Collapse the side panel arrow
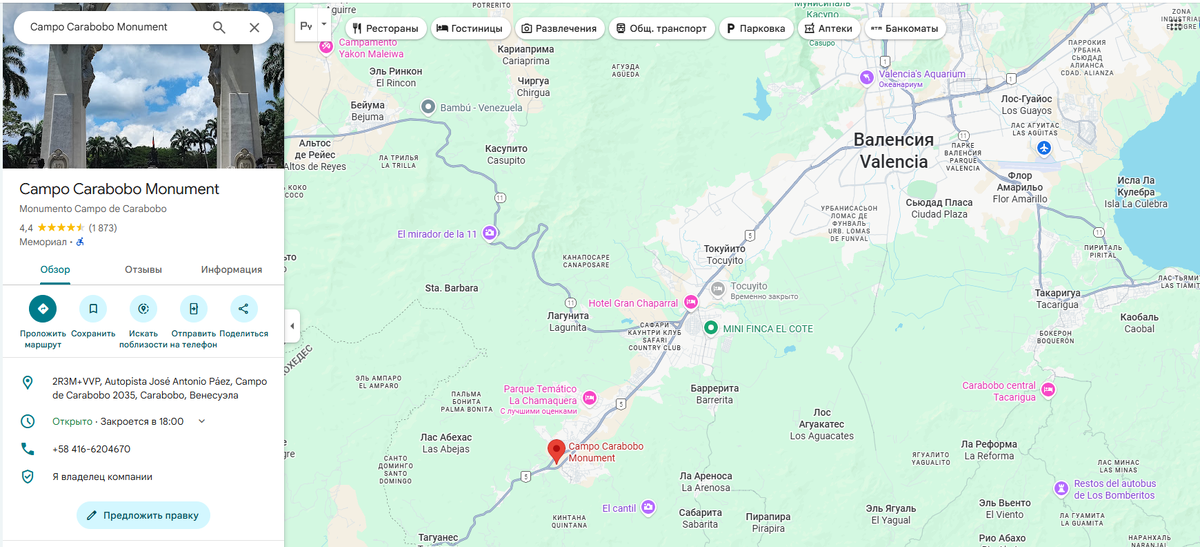The image size is (1200, 547). [291, 326]
